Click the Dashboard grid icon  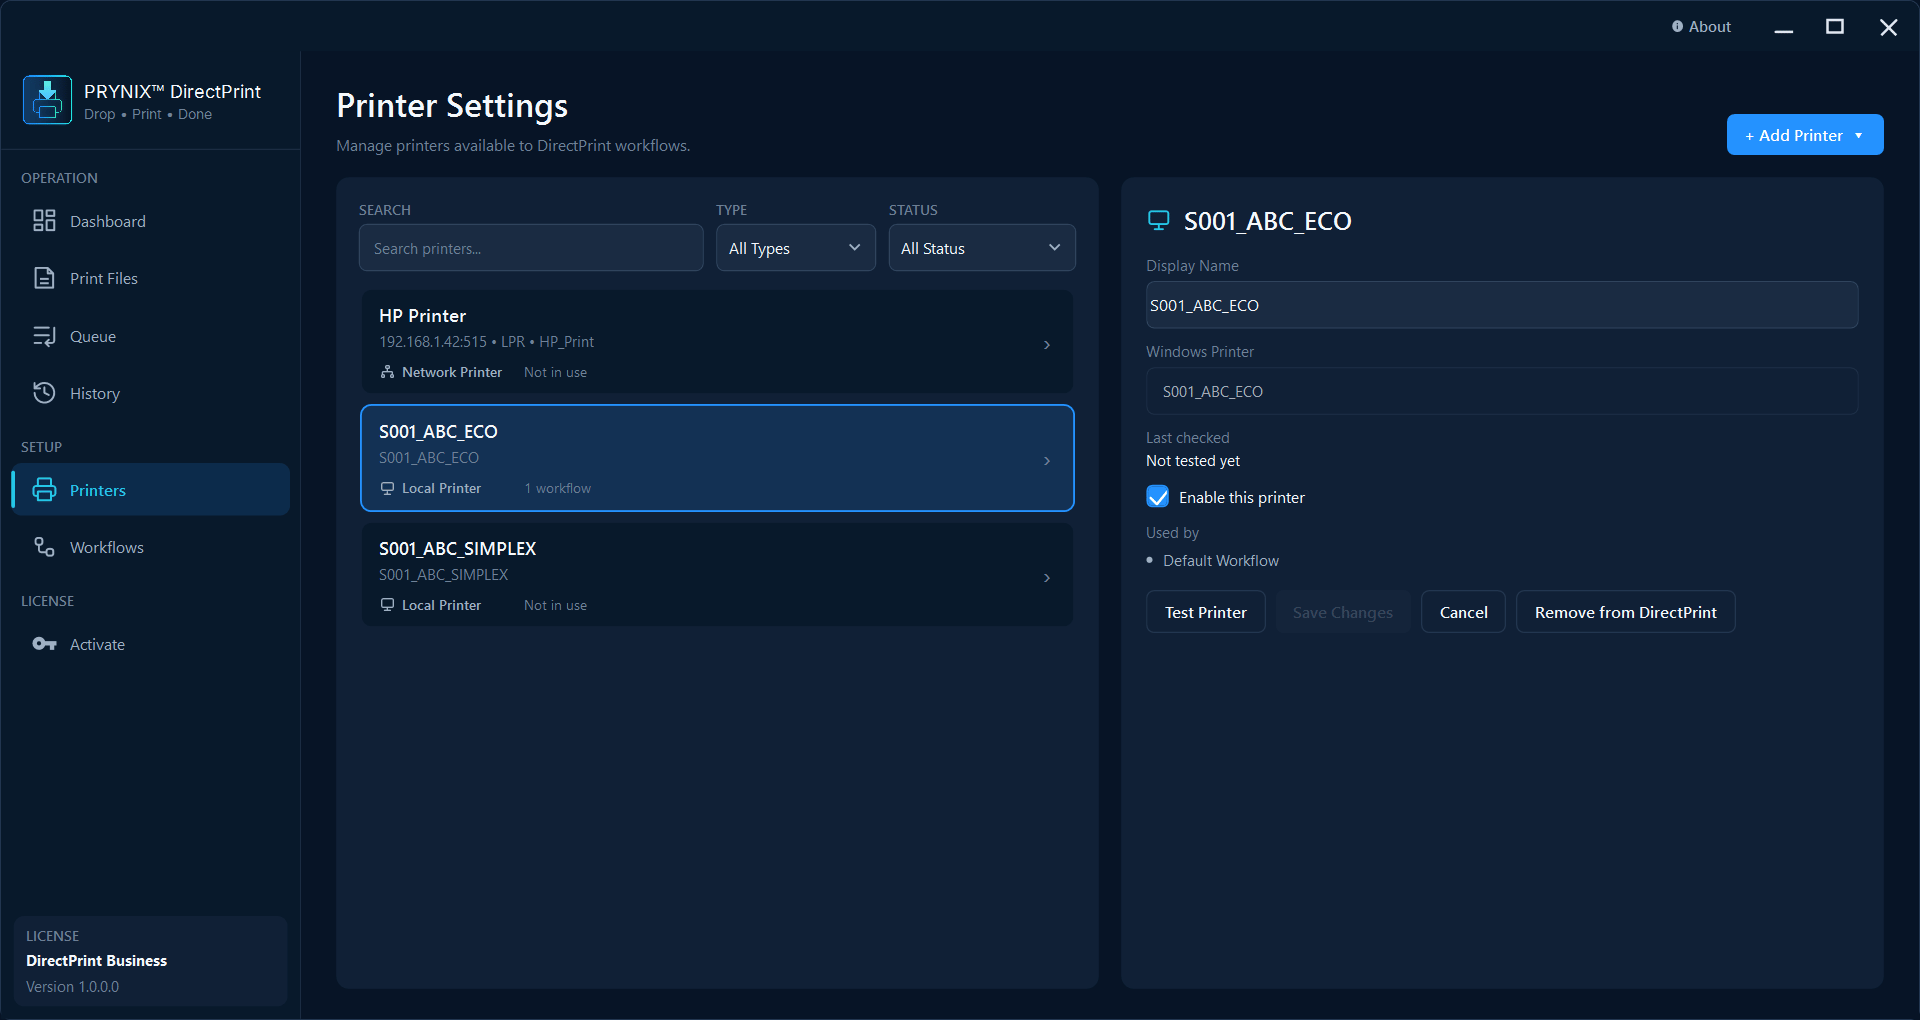pyautogui.click(x=44, y=221)
